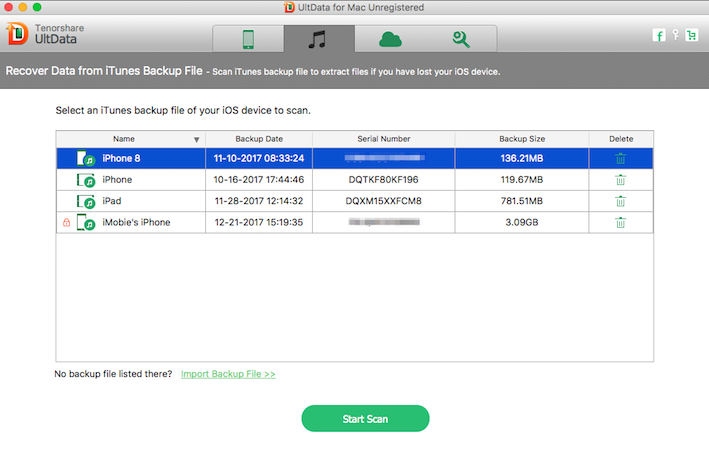Select the backup named iPhone
Image resolution: width=709 pixels, height=454 pixels.
tap(117, 180)
